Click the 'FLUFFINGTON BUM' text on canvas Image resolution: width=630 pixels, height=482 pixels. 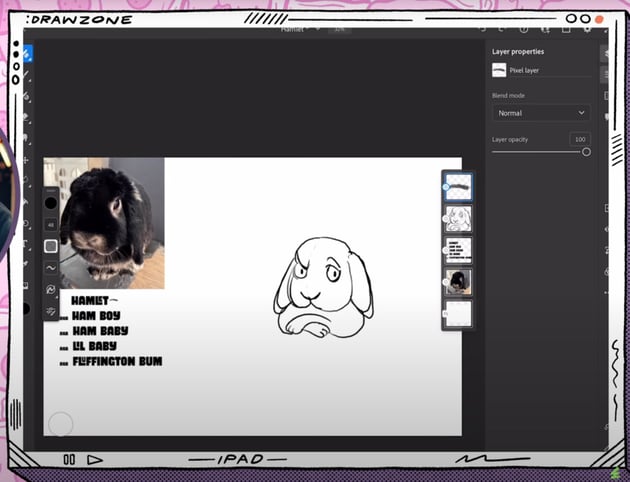[x=117, y=362]
